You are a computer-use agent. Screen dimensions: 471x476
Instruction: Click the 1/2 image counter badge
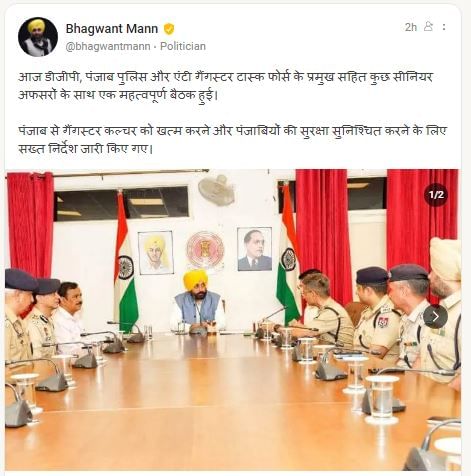click(x=436, y=195)
